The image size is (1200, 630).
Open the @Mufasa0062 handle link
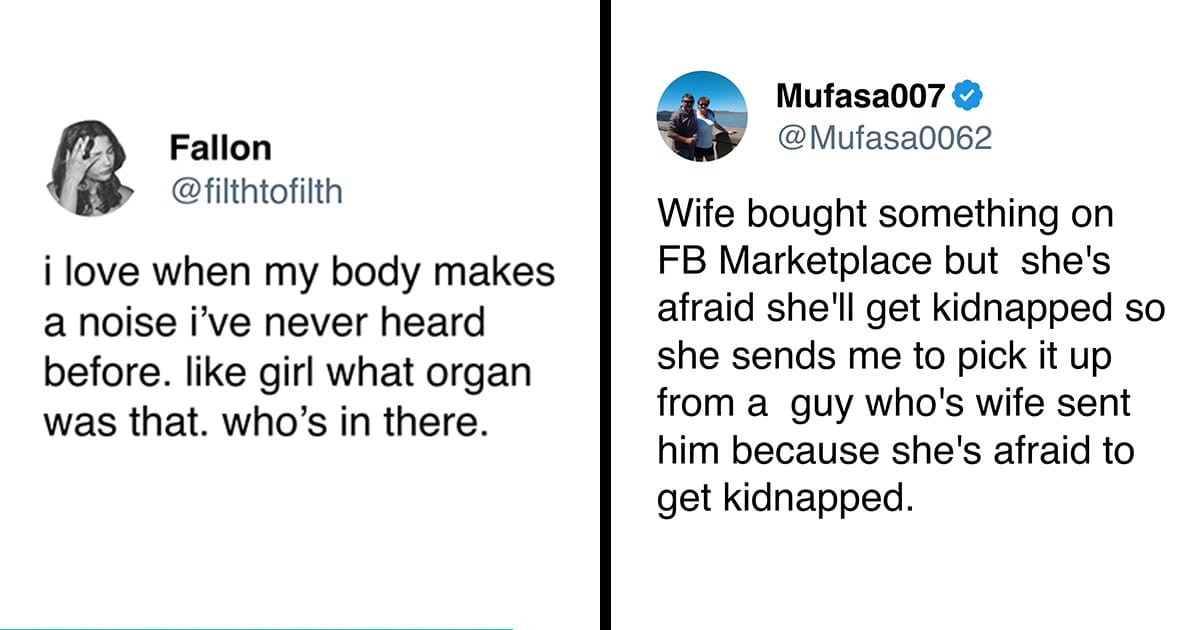883,137
